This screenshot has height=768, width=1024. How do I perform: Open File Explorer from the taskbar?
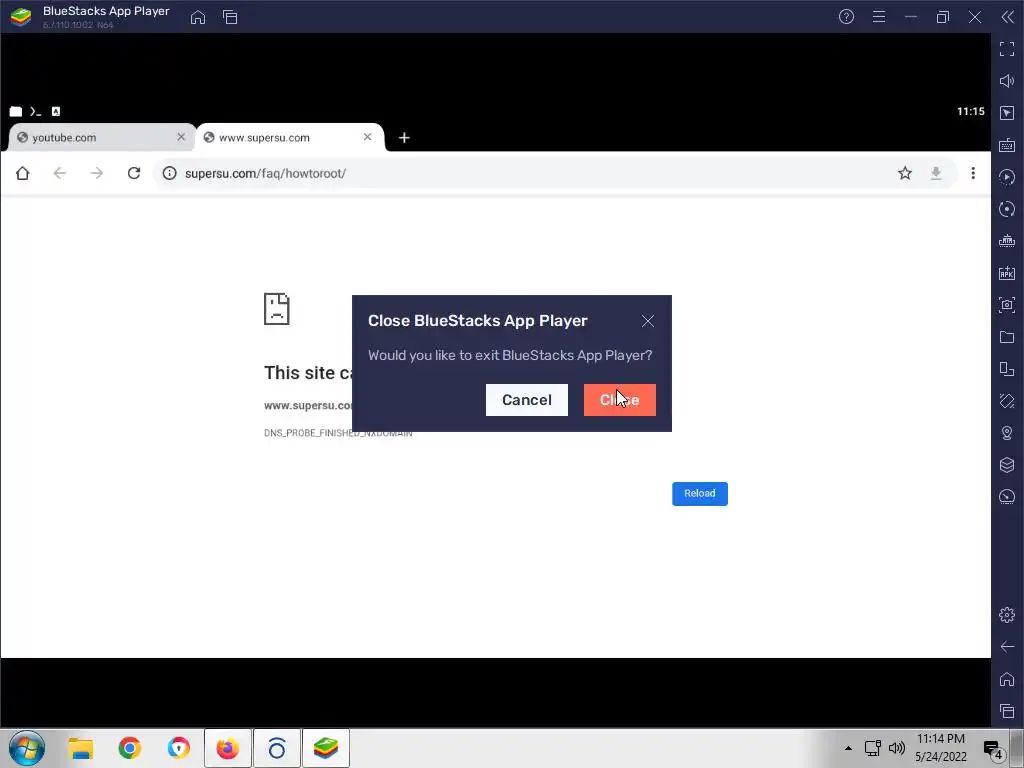coord(81,748)
